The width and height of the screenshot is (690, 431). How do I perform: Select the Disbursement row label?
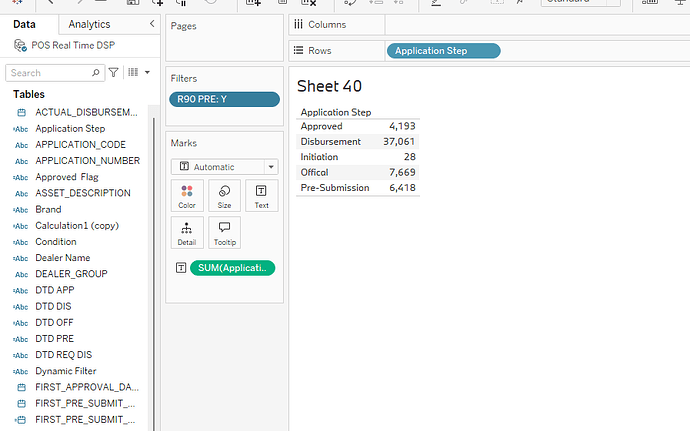330,142
